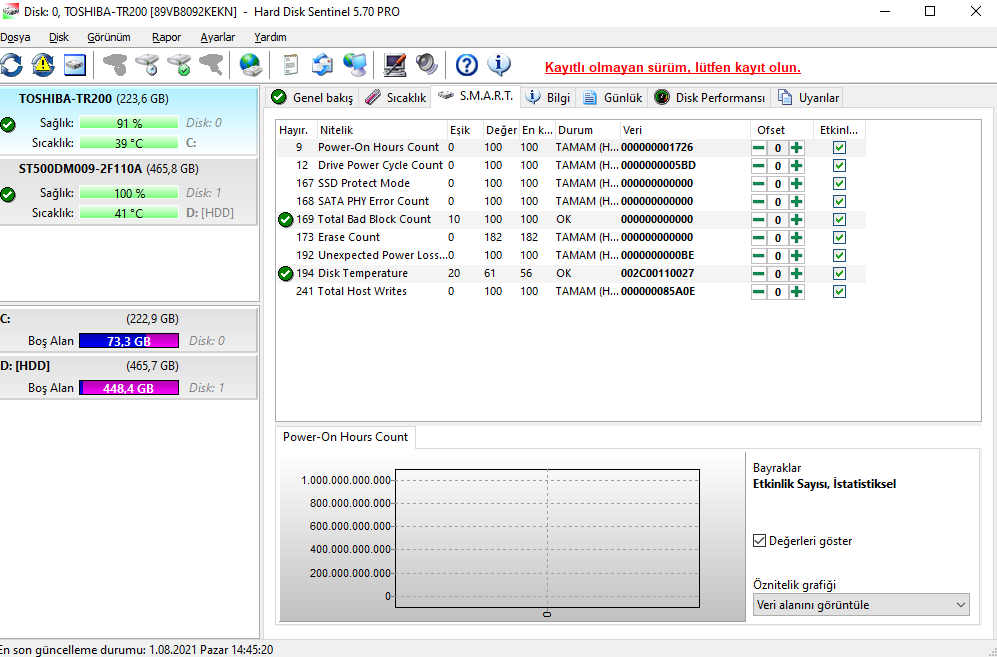Sort by the Veri column header
This screenshot has height=657, width=997.
coord(685,130)
